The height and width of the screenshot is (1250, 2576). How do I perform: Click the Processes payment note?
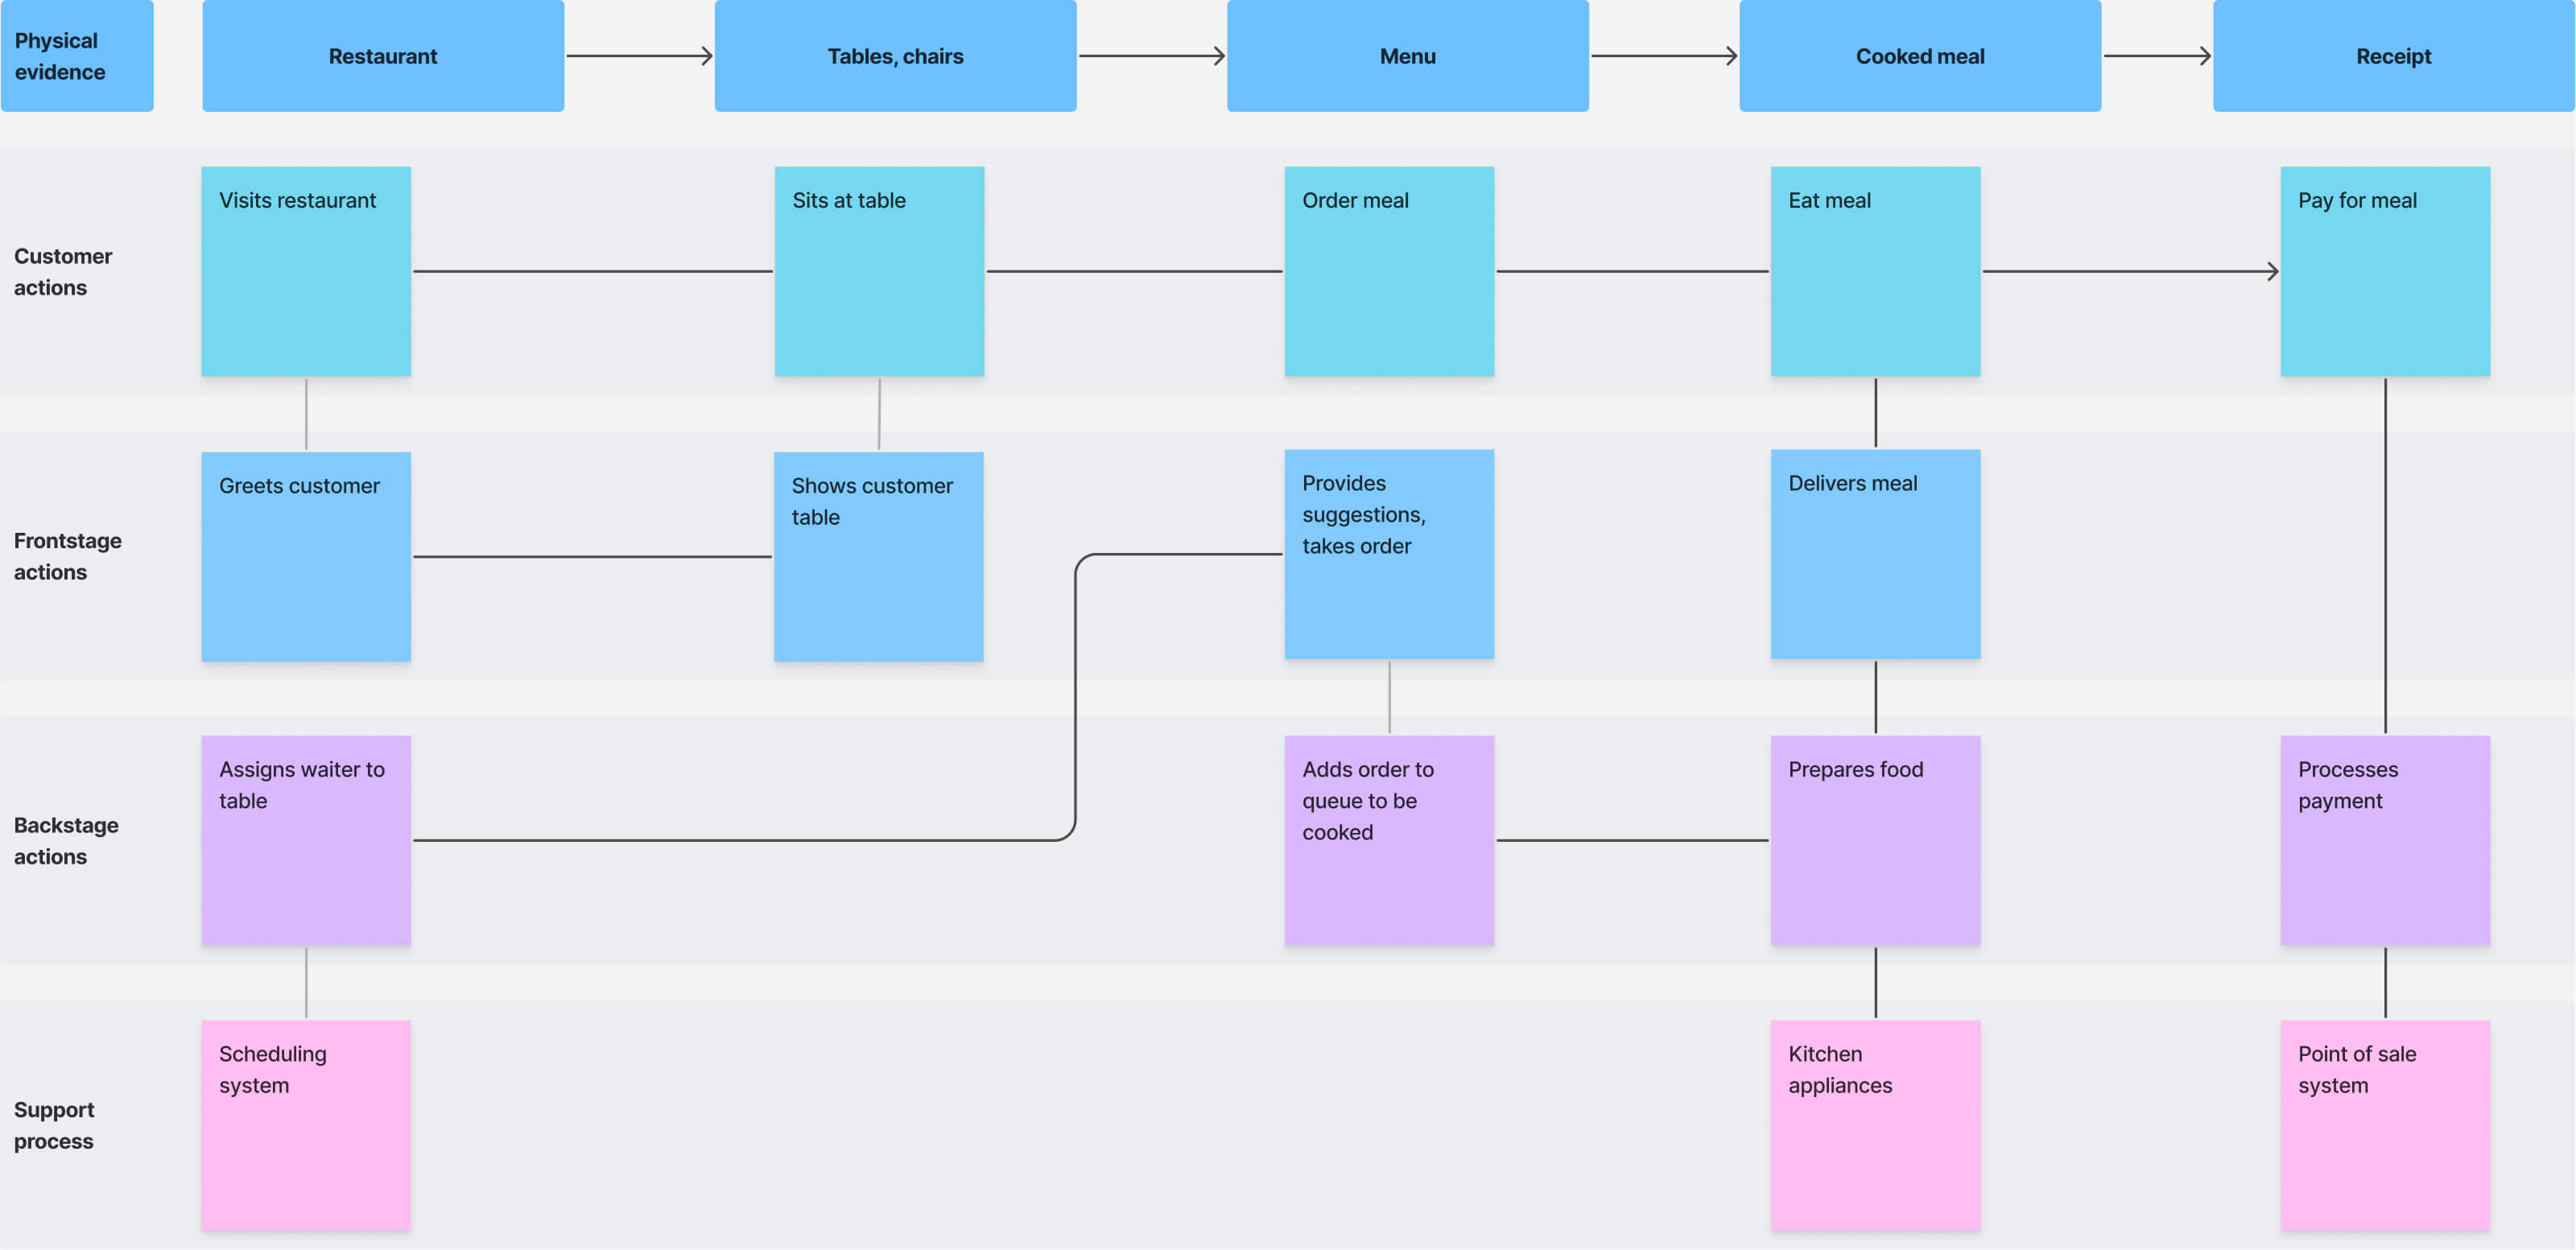pos(2385,840)
